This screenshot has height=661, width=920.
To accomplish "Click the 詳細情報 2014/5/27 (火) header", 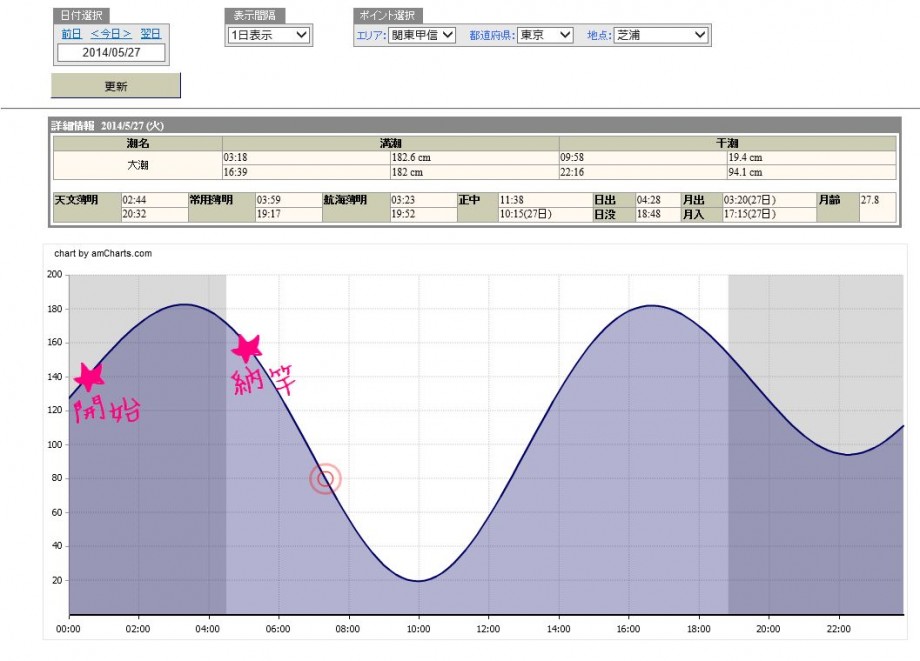I will click(x=107, y=126).
